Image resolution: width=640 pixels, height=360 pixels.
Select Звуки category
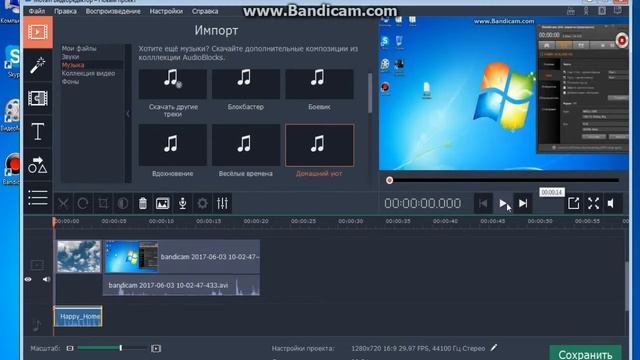(70, 57)
